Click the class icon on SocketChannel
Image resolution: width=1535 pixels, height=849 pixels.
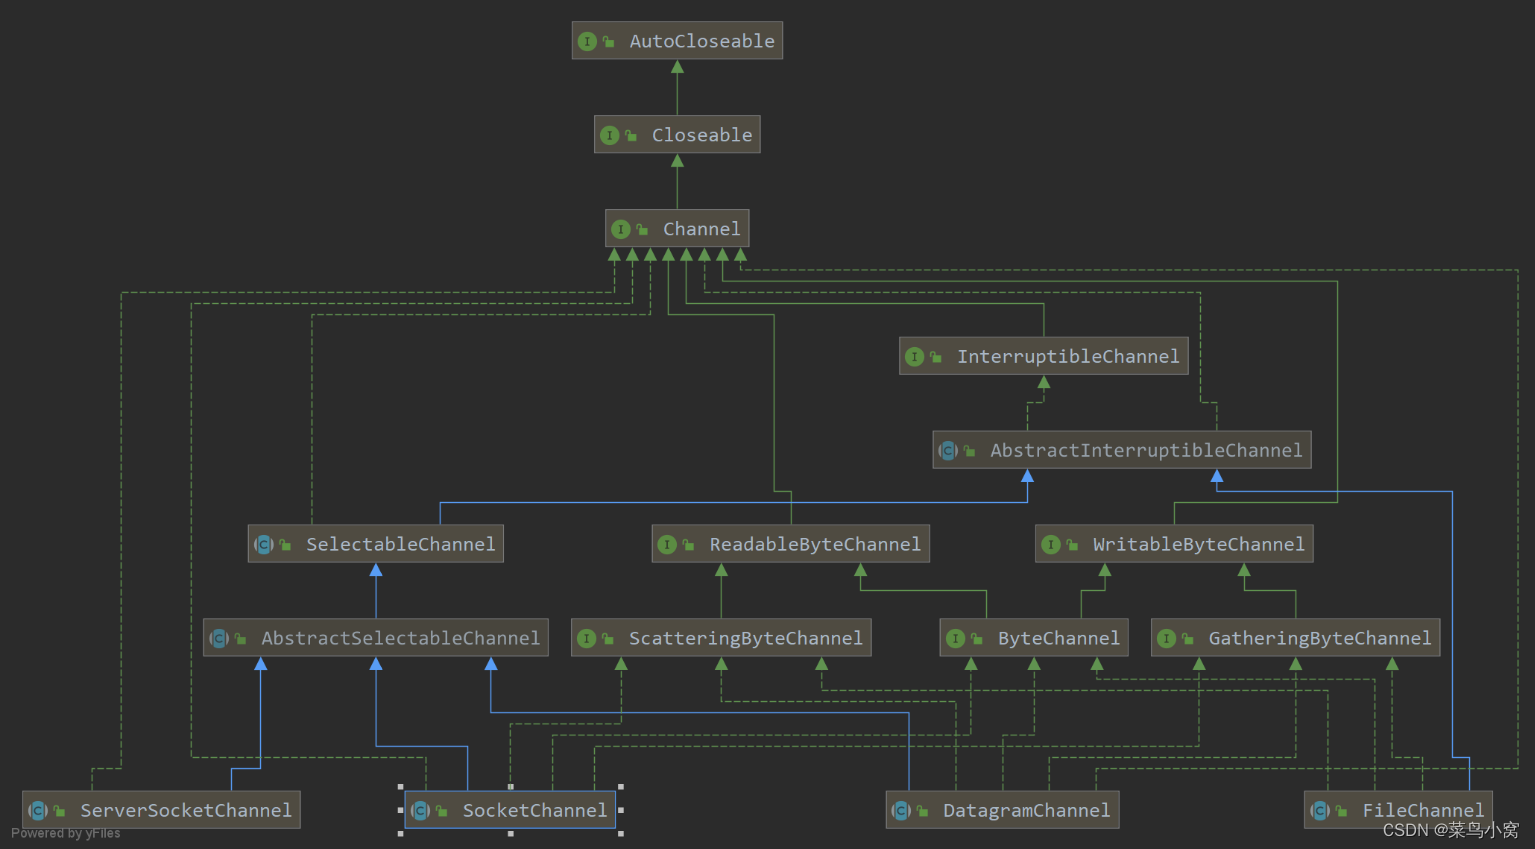[x=420, y=810]
